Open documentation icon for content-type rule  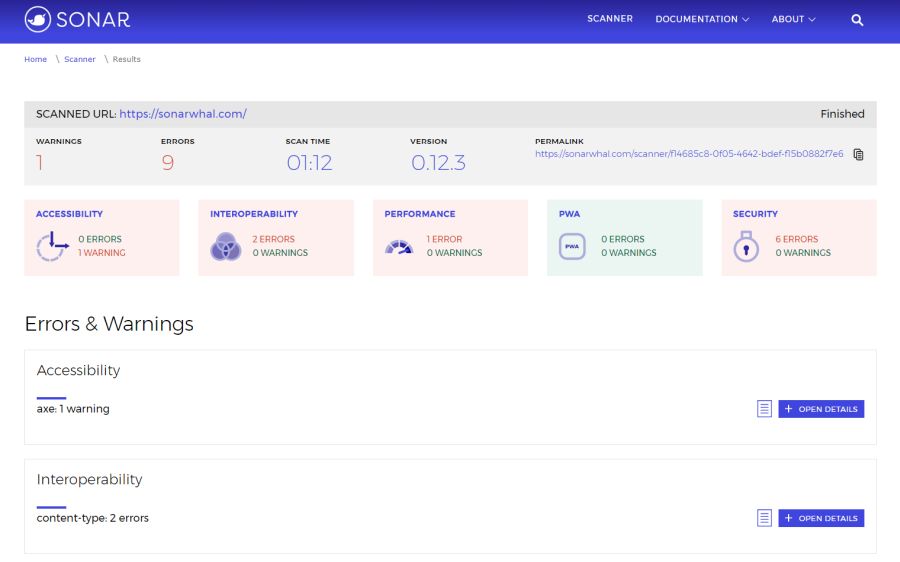pyautogui.click(x=764, y=518)
